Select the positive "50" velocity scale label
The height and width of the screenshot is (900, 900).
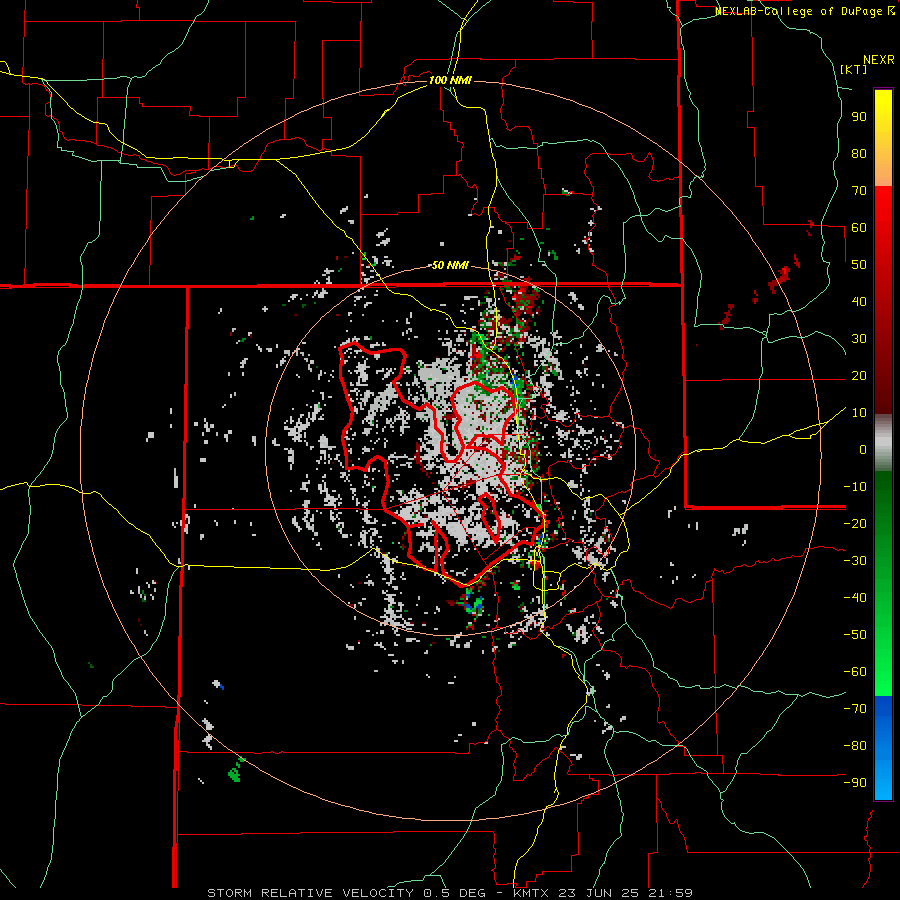coord(859,265)
